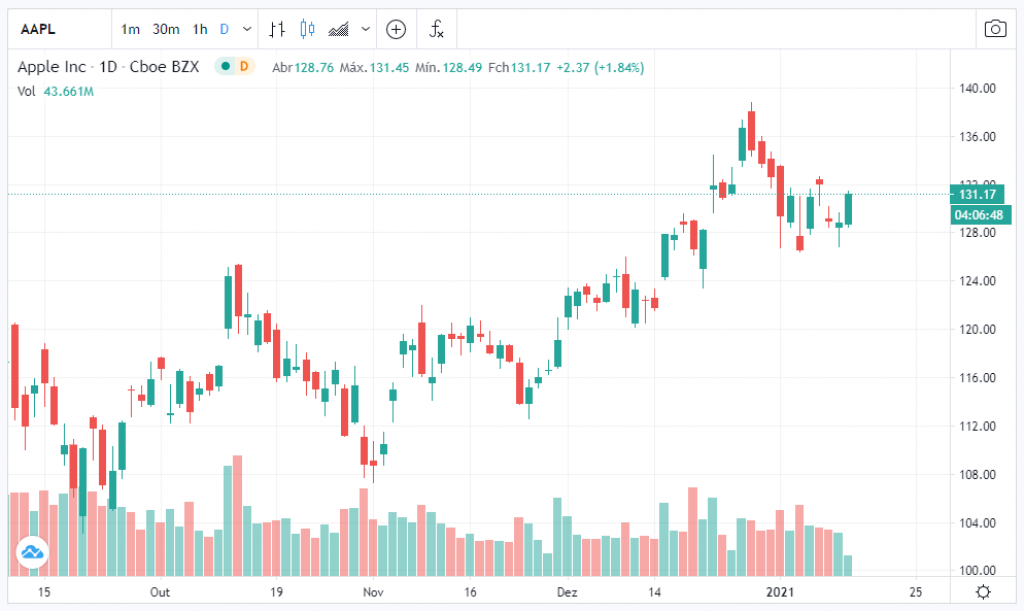Screen dimensions: 1024x611
Task: Select the area chart style
Action: pos(337,29)
